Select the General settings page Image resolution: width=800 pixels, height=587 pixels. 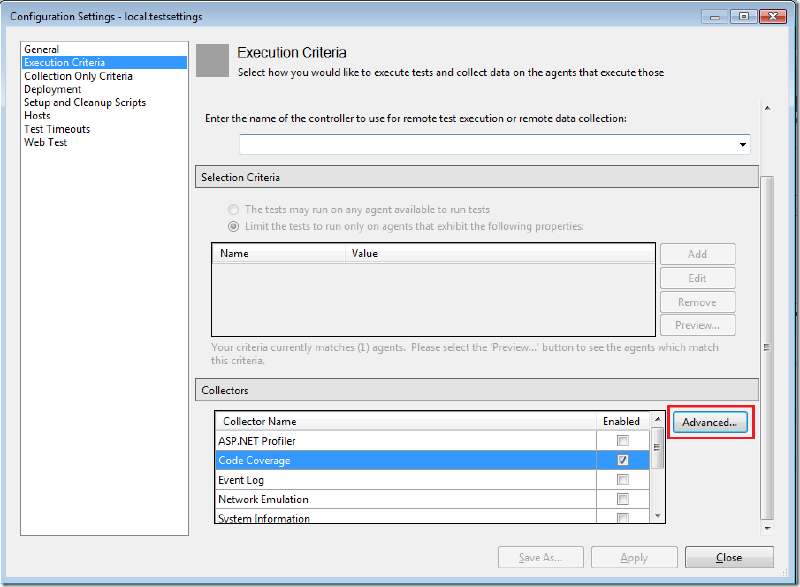click(42, 49)
